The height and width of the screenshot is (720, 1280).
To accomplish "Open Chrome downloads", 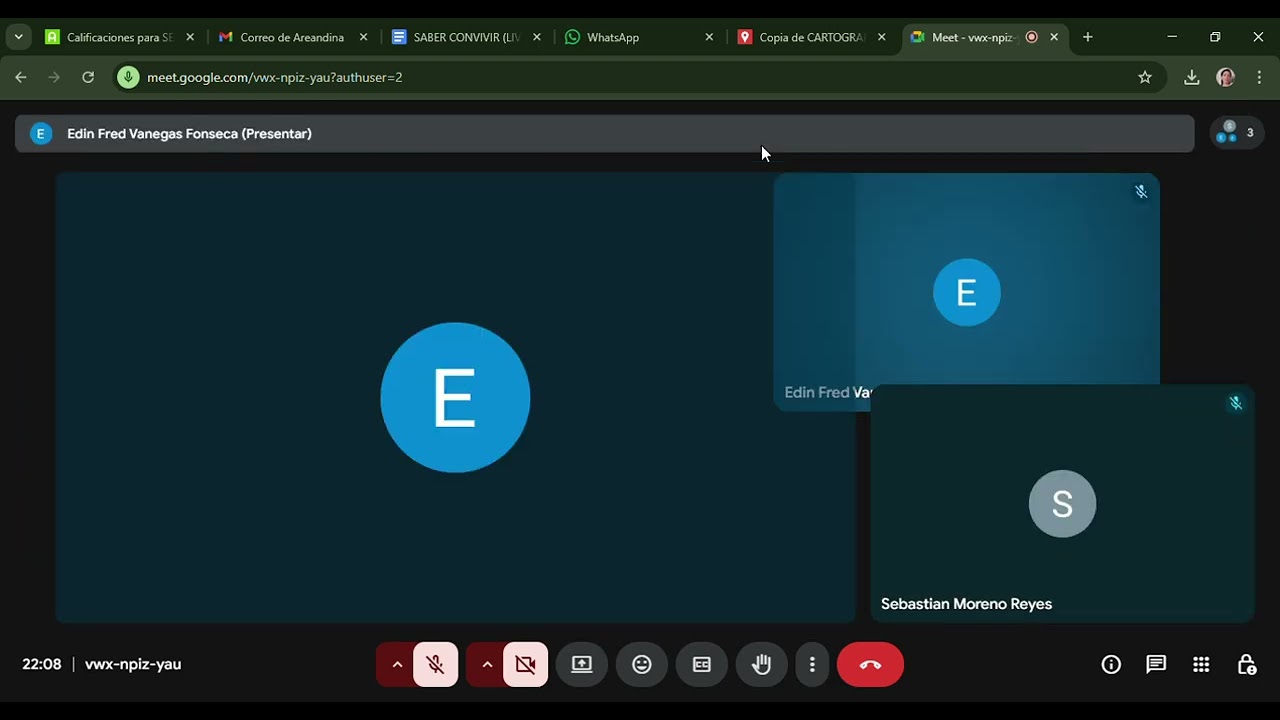I will coord(1191,77).
